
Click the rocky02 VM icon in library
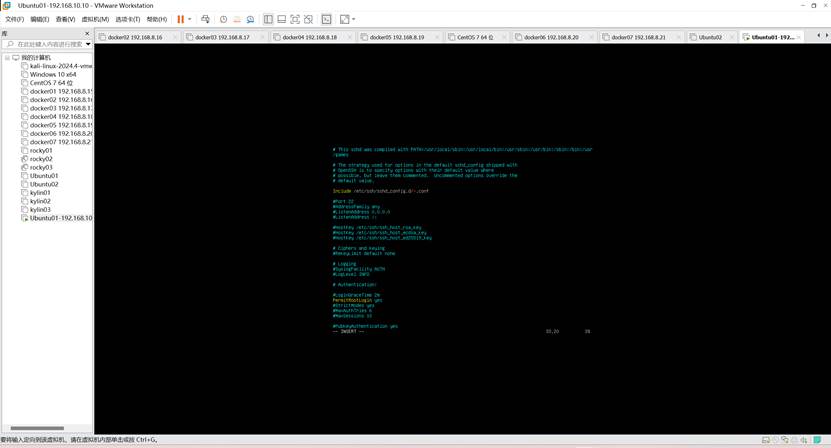(x=24, y=159)
